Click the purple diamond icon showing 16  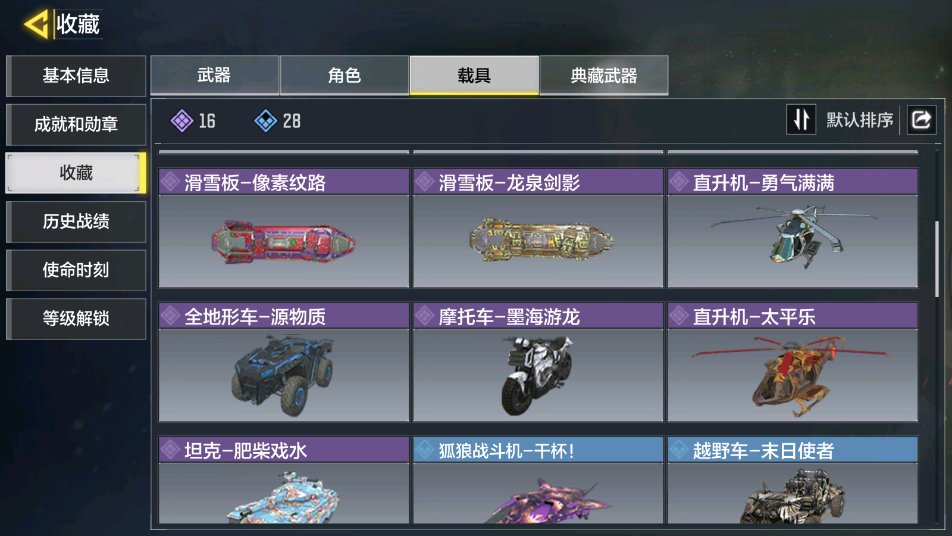[x=182, y=121]
